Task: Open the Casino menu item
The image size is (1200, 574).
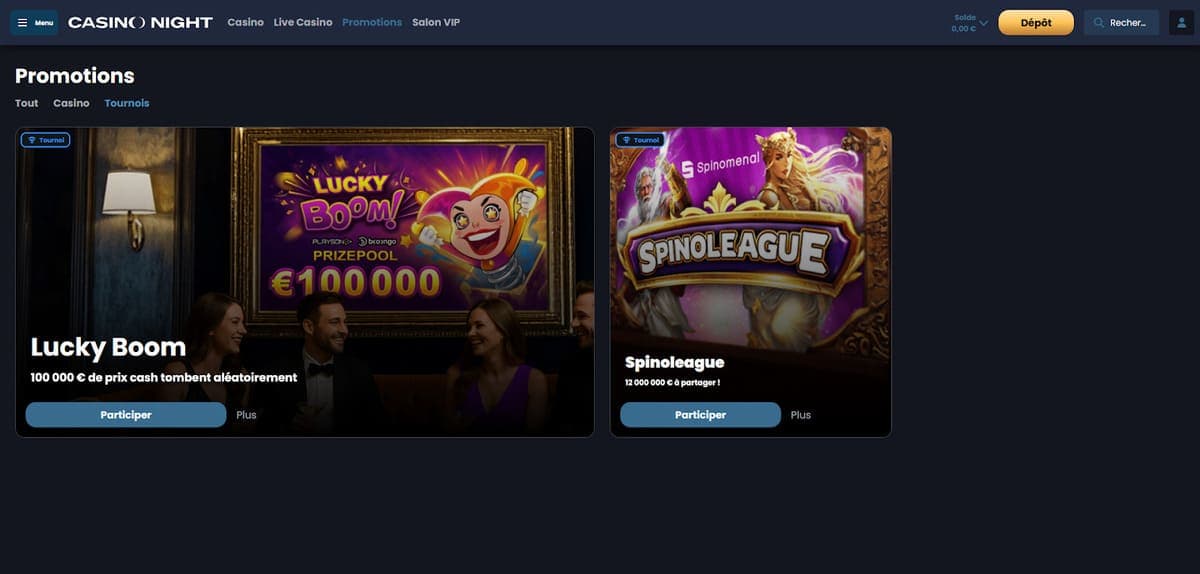Action: [245, 22]
